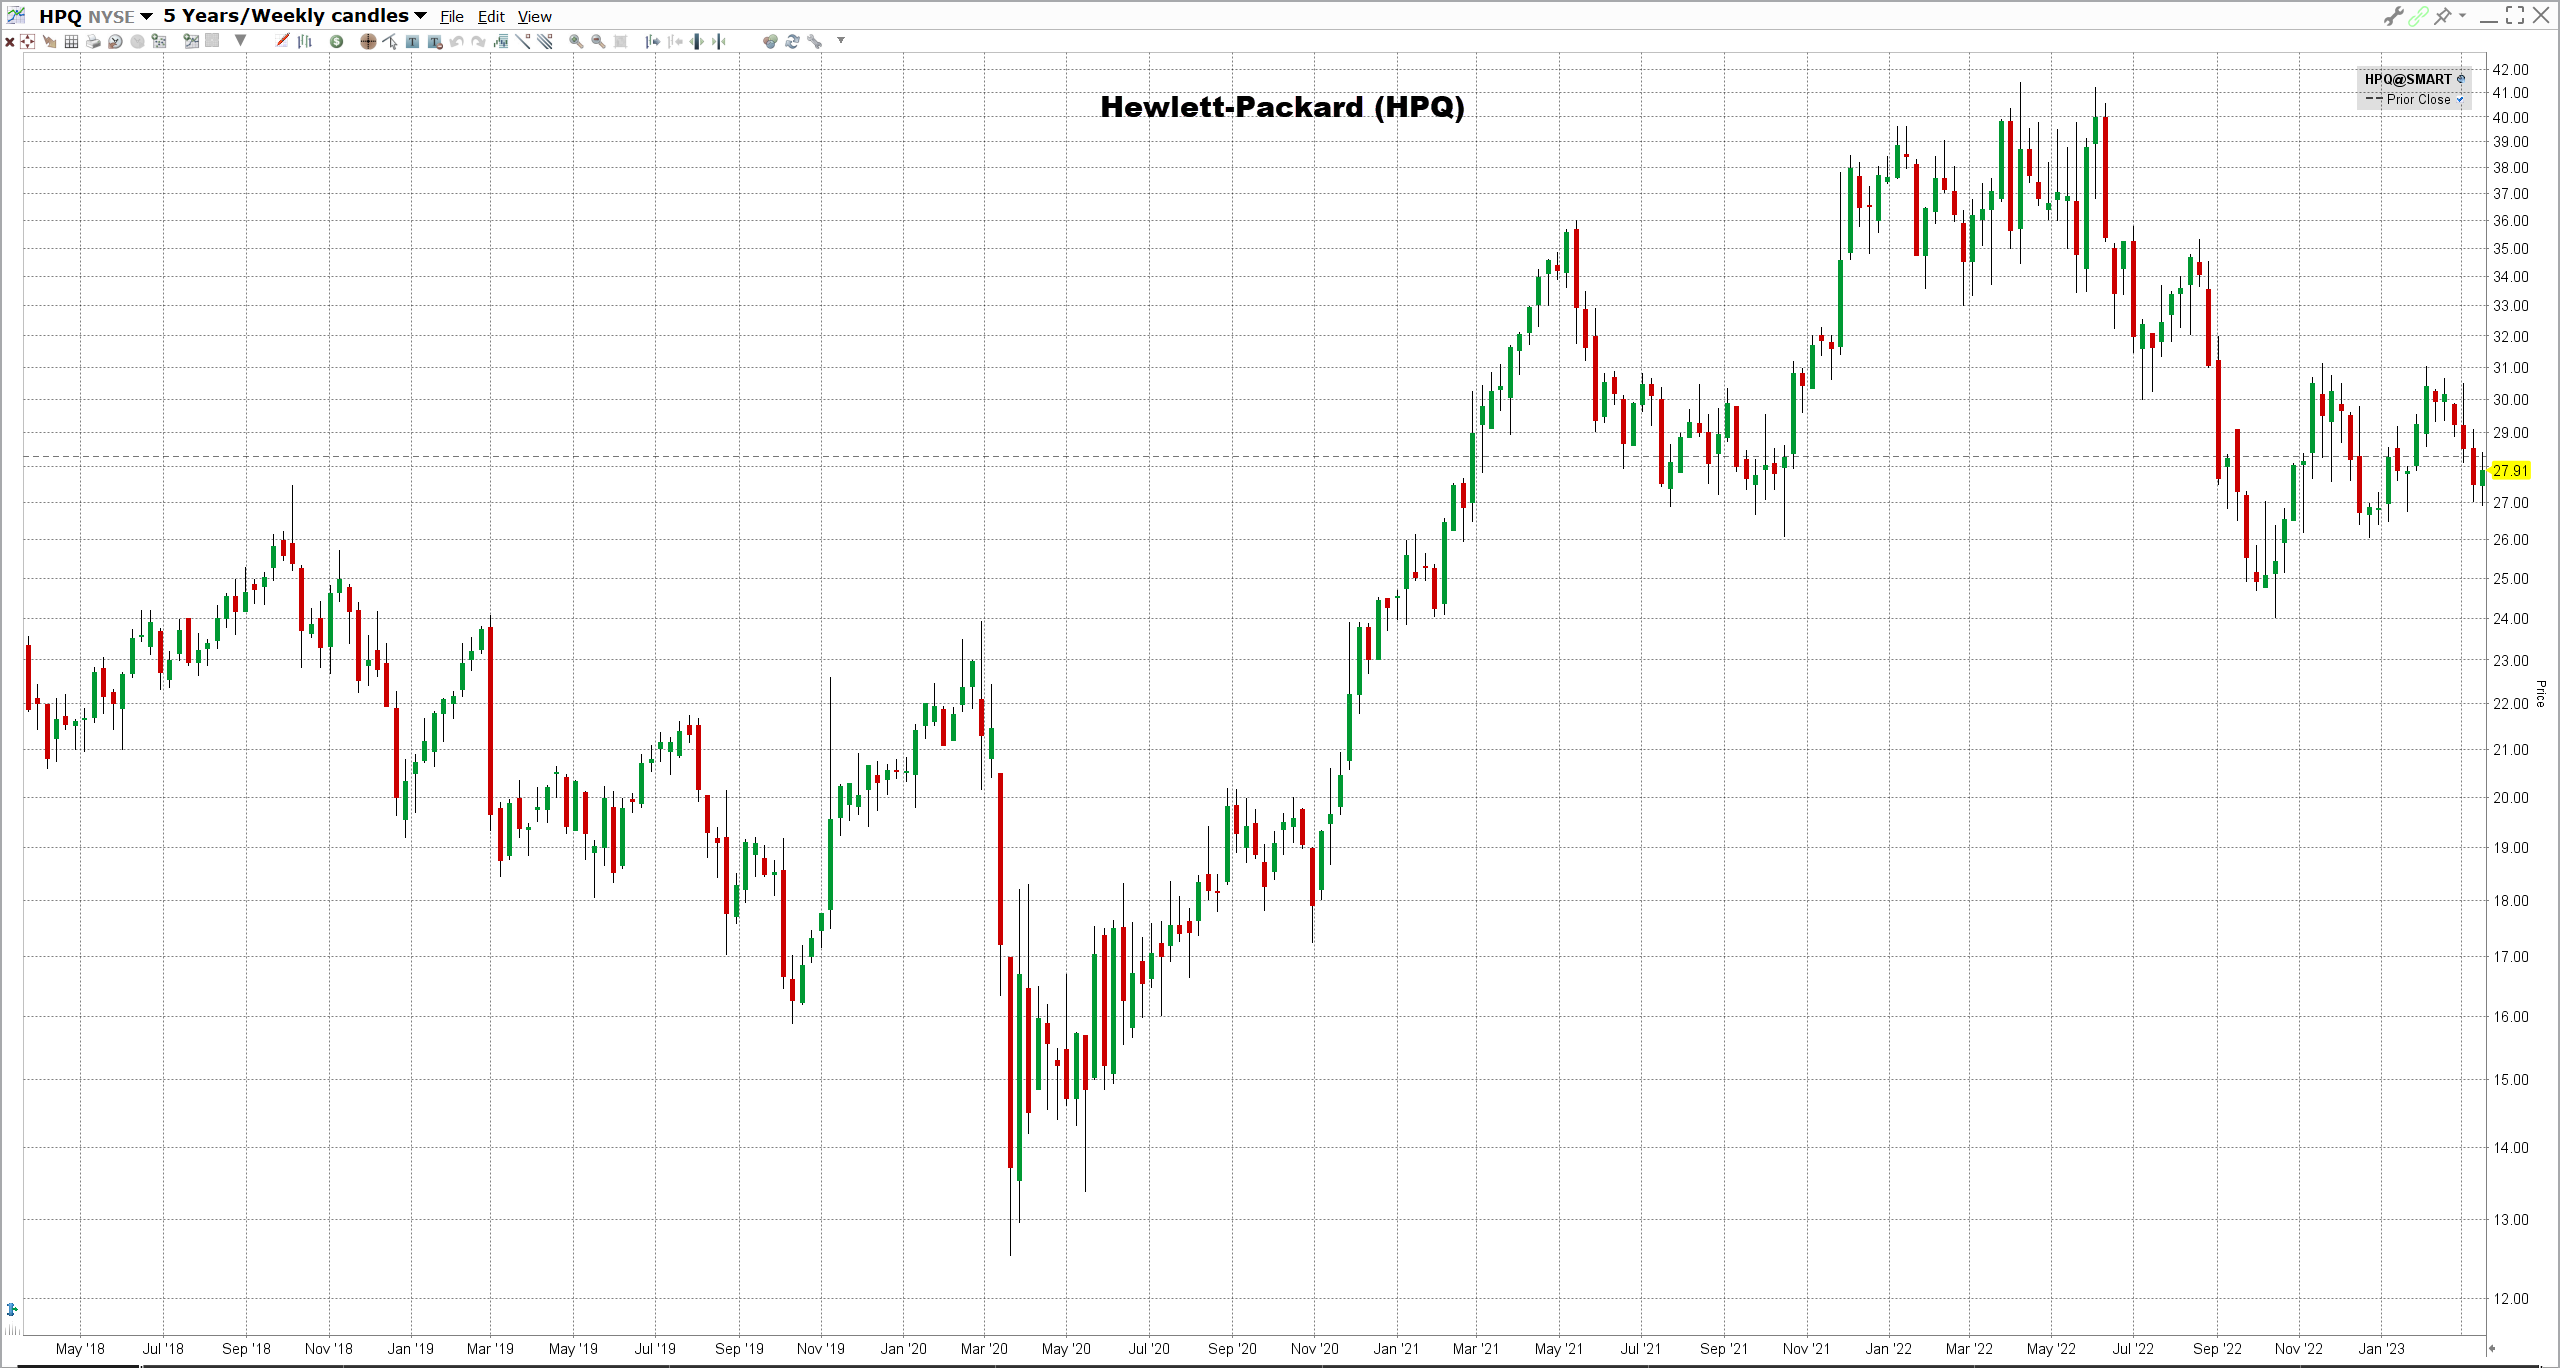Image resolution: width=2560 pixels, height=1368 pixels.
Task: Click the zoom out magnifier icon
Action: click(598, 41)
